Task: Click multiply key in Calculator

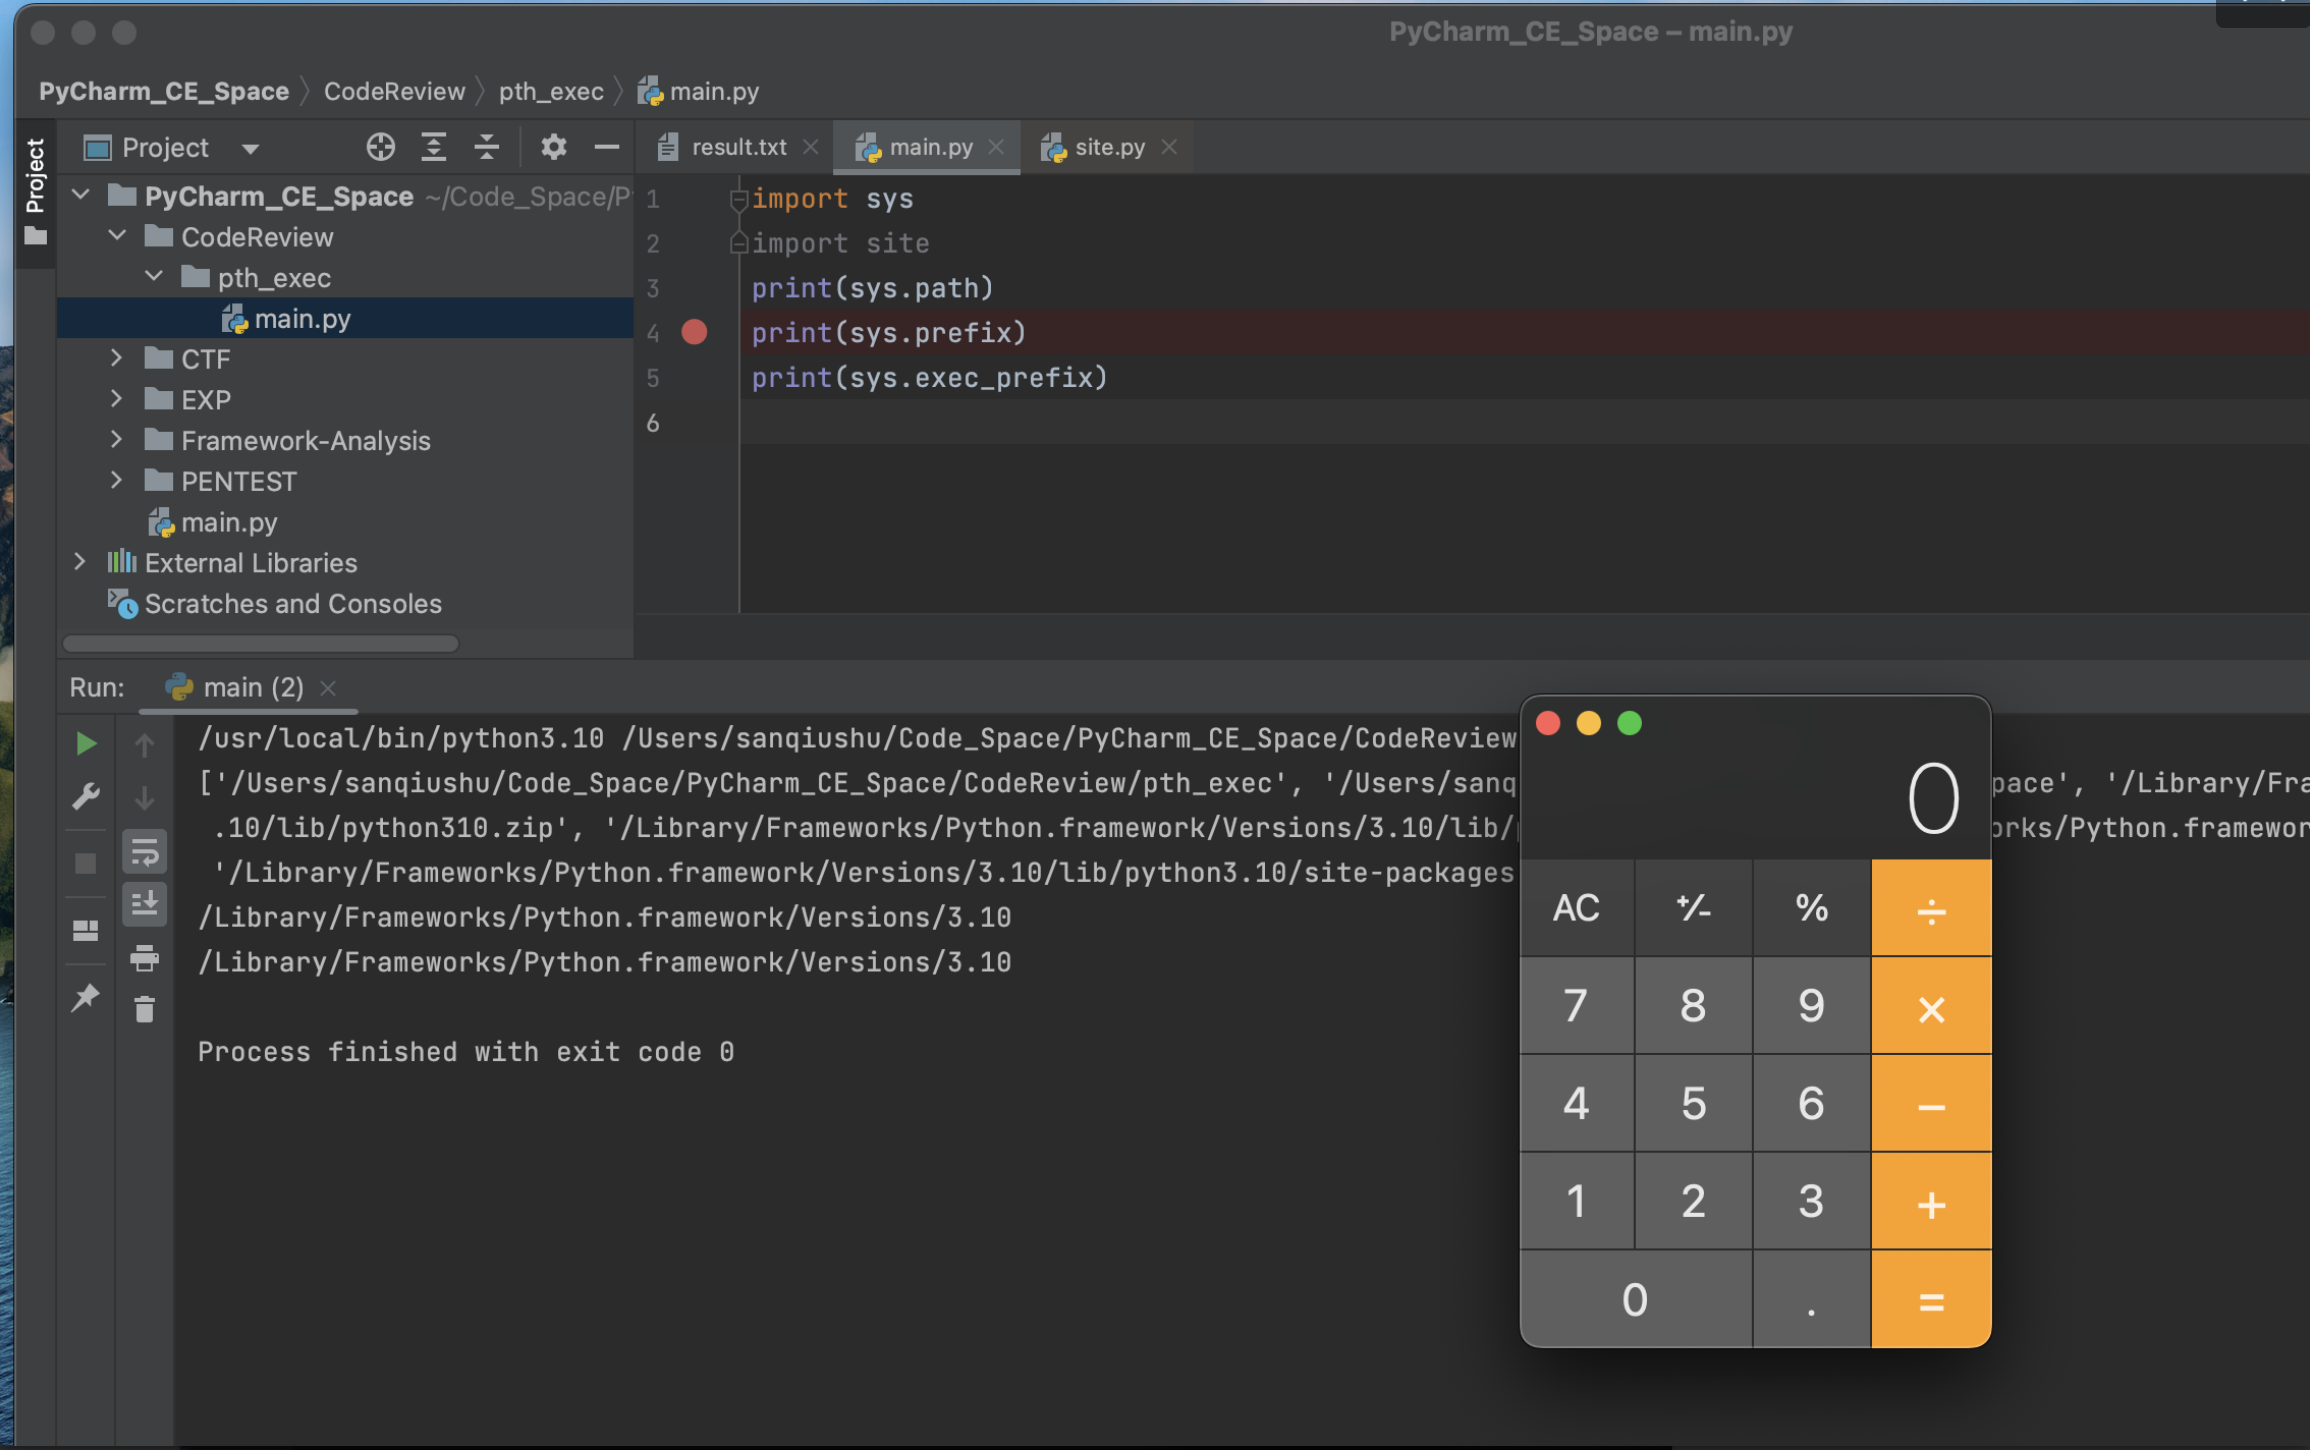Action: click(x=1931, y=1006)
